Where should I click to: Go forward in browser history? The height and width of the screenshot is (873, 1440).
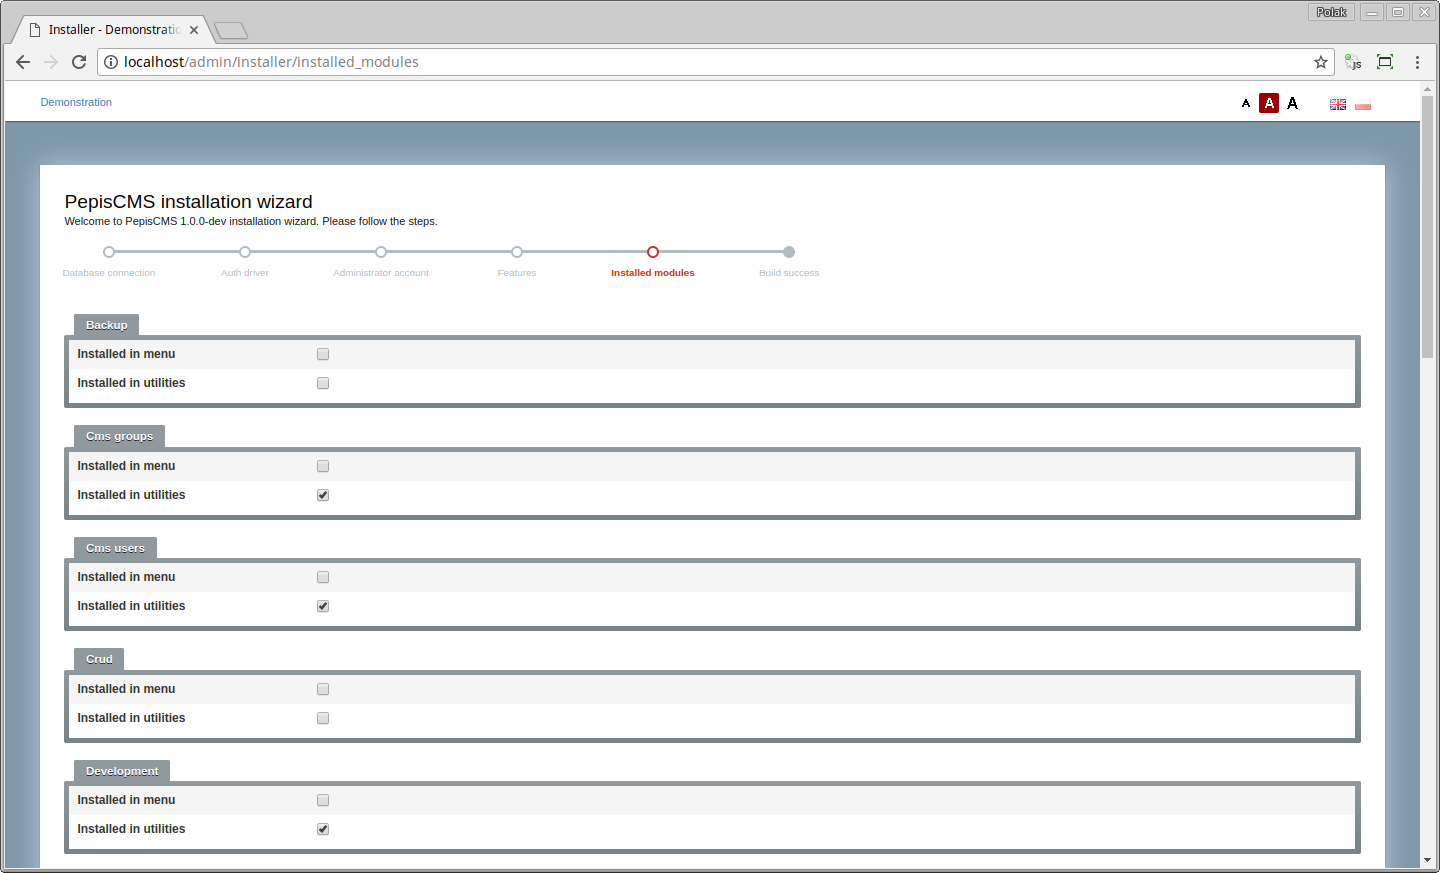point(51,62)
